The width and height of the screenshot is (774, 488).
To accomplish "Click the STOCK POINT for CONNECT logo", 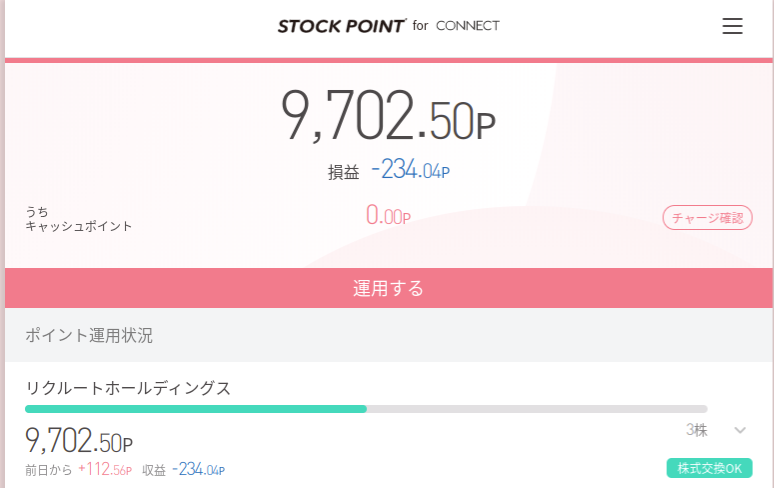I will point(388,26).
